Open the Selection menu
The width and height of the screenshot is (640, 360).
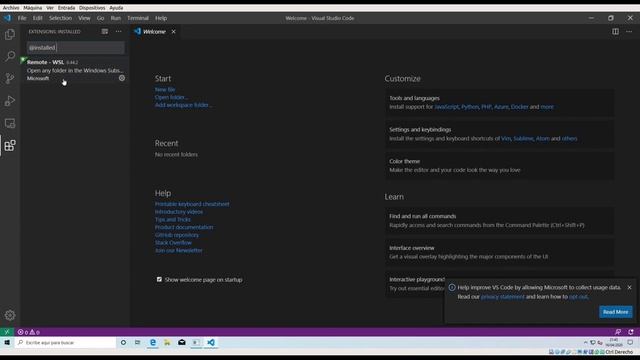(60, 18)
